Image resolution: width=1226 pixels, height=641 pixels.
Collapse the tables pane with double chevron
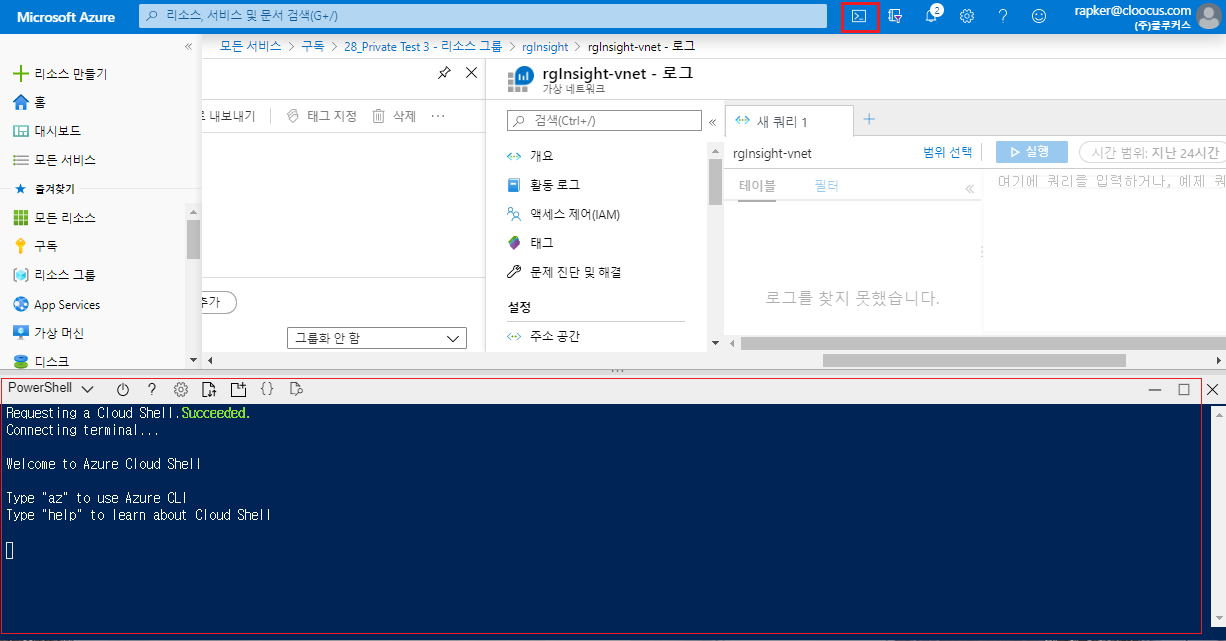click(x=969, y=188)
